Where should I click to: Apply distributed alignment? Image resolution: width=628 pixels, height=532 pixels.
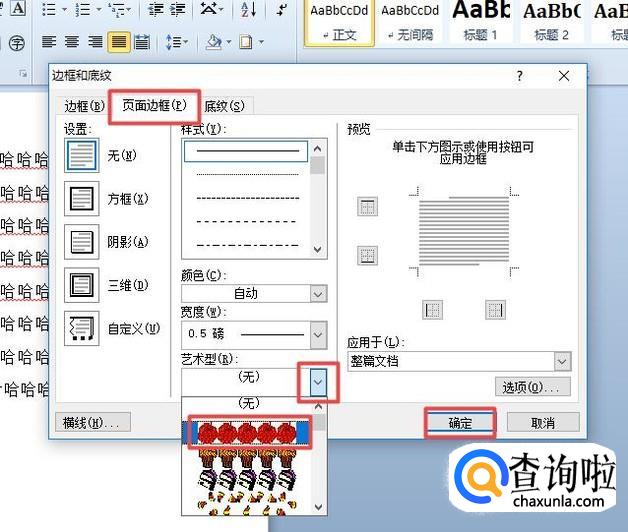click(141, 42)
